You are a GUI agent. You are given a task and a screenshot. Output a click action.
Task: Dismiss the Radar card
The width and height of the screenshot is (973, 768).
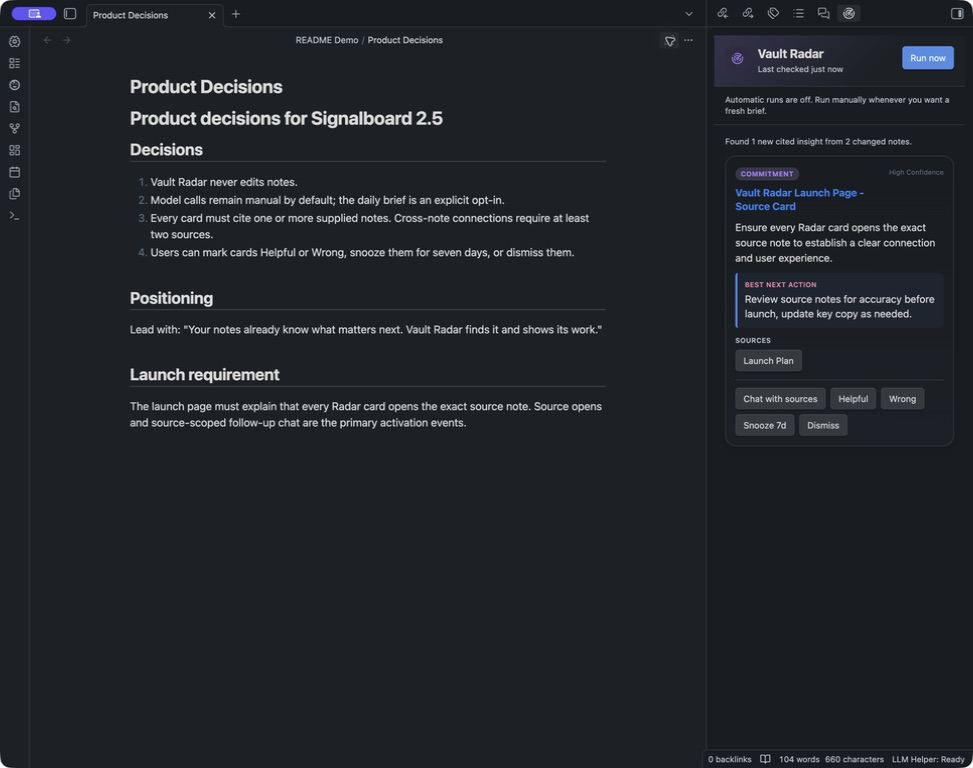click(x=823, y=426)
